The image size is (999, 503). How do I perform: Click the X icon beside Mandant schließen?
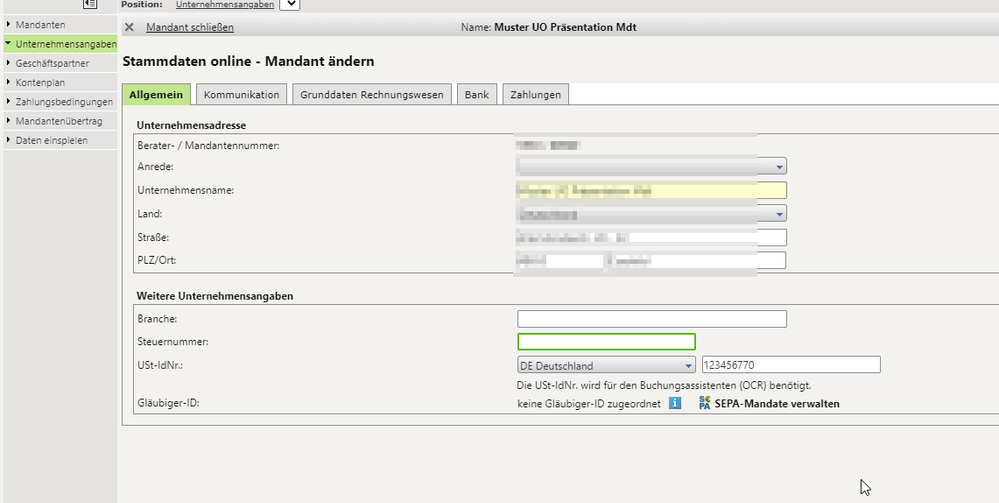(x=129, y=28)
